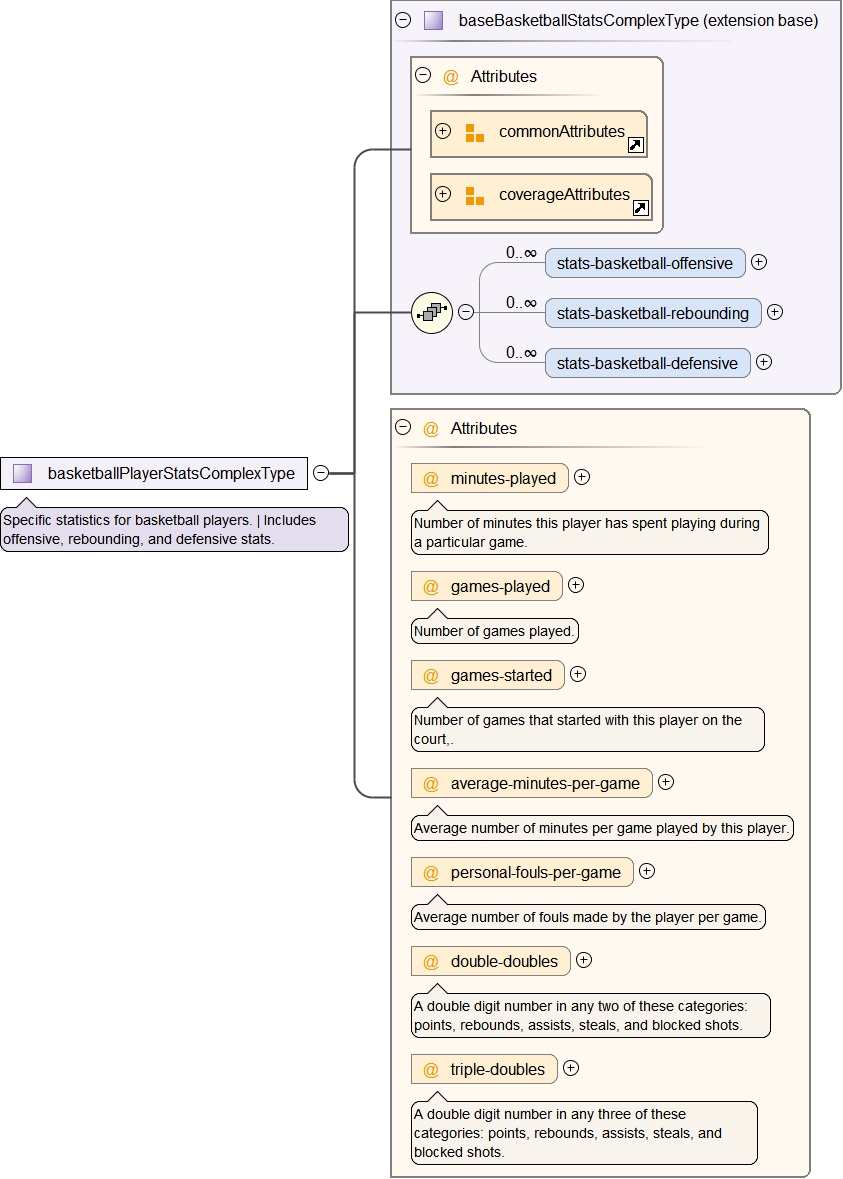Click the coverageAttributes orange group icon
The width and height of the screenshot is (843, 1179).
(x=474, y=195)
